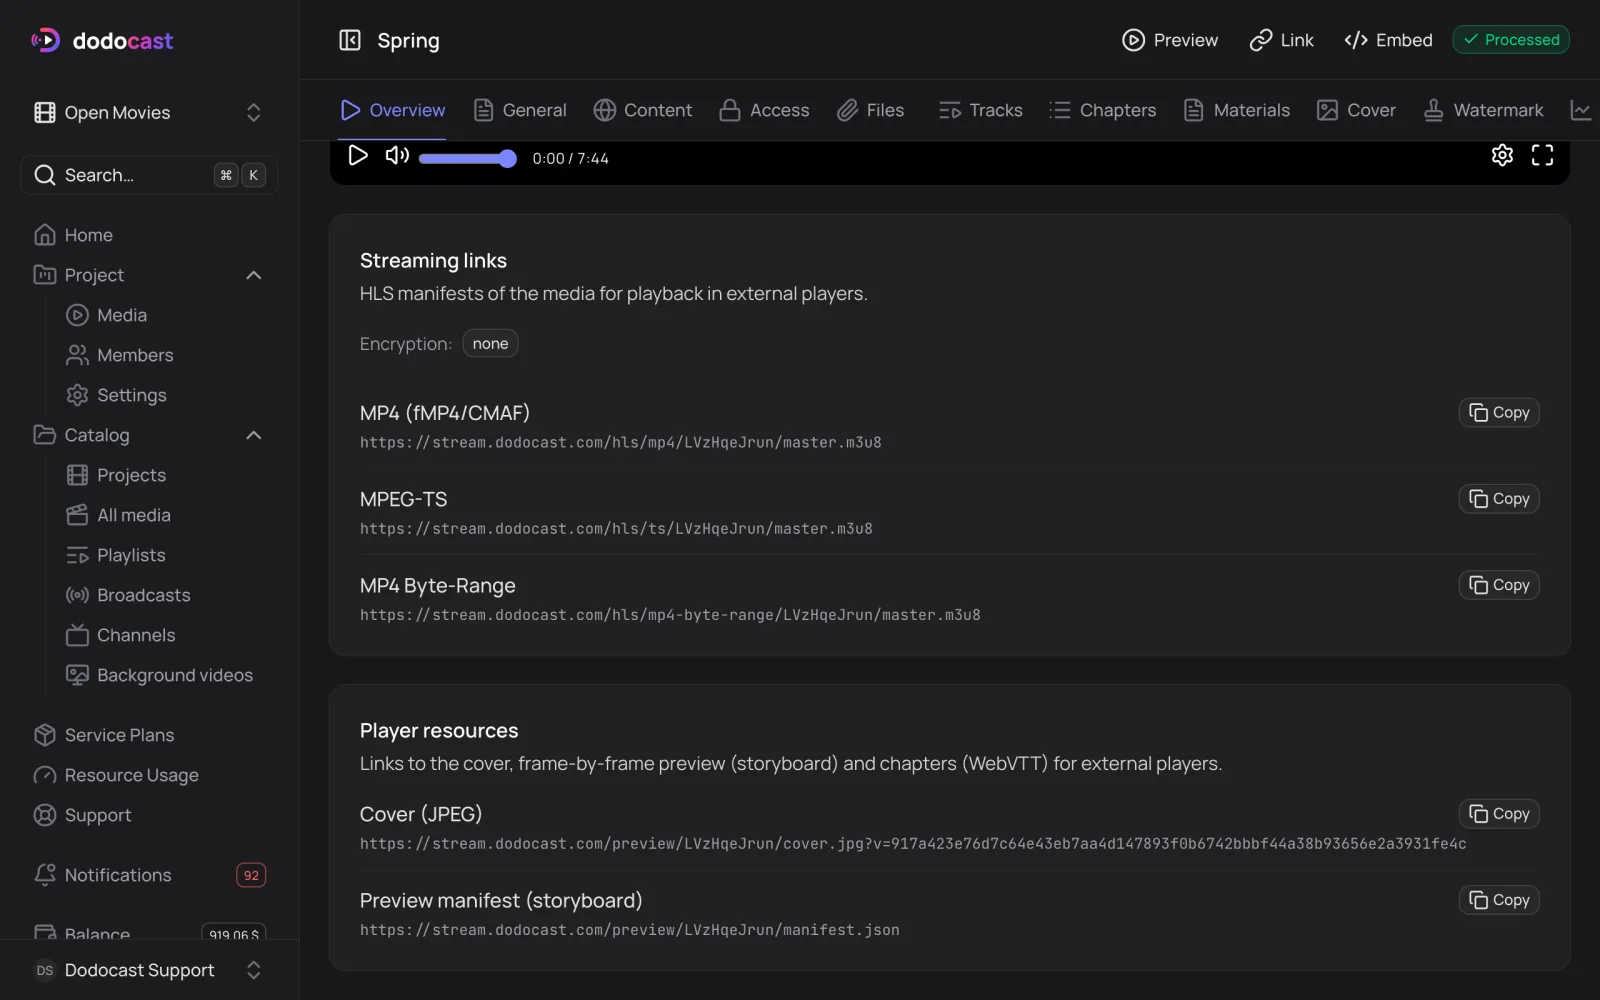Viewport: 1600px width, 1000px height.
Task: Open the Open Movies project switcher
Action: [150, 112]
